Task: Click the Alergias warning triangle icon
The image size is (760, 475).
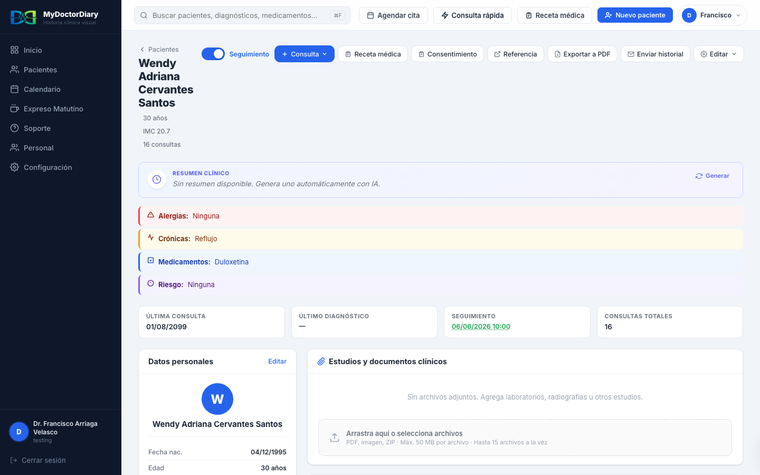Action: click(151, 215)
